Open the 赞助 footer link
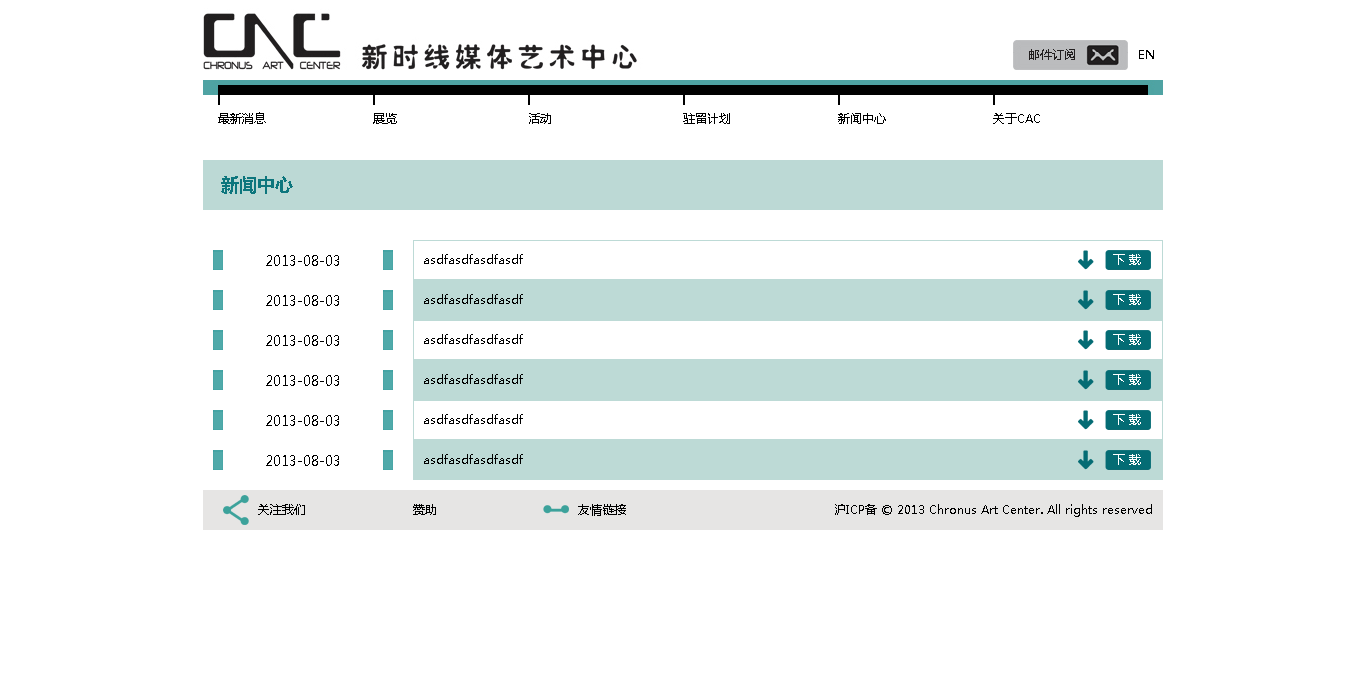Screen dimensions: 1366x695 point(425,510)
